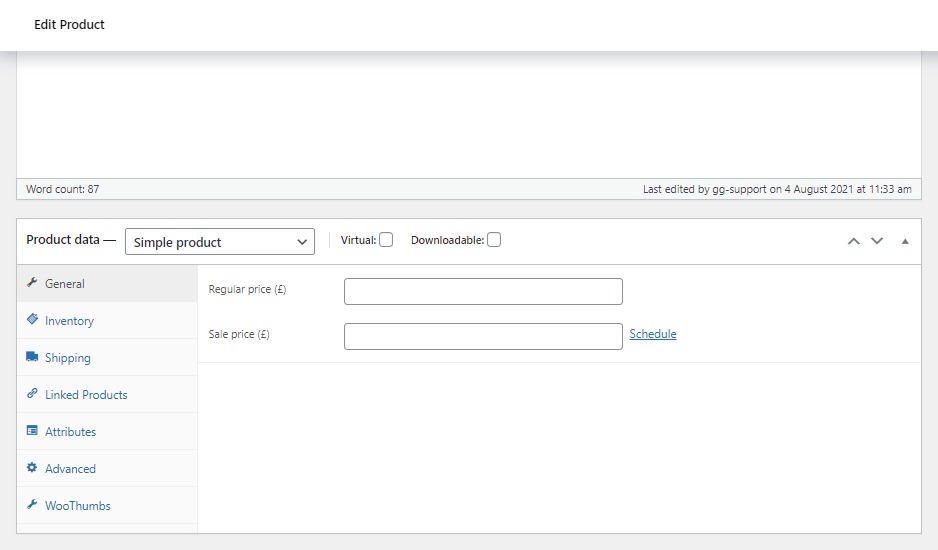This screenshot has width=938, height=550.
Task: Move Product data panel up
Action: [854, 241]
